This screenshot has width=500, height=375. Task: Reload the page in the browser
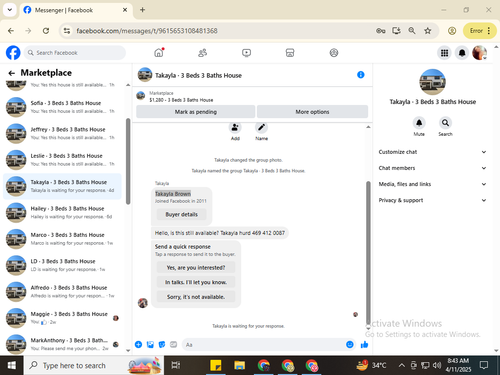tap(46, 31)
